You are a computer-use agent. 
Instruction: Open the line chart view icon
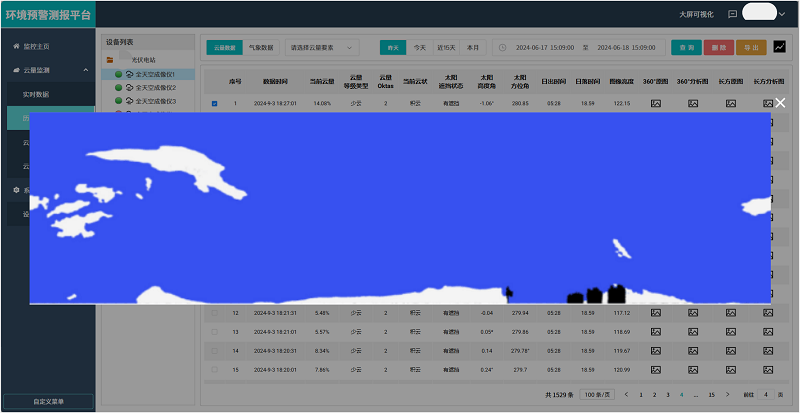780,47
